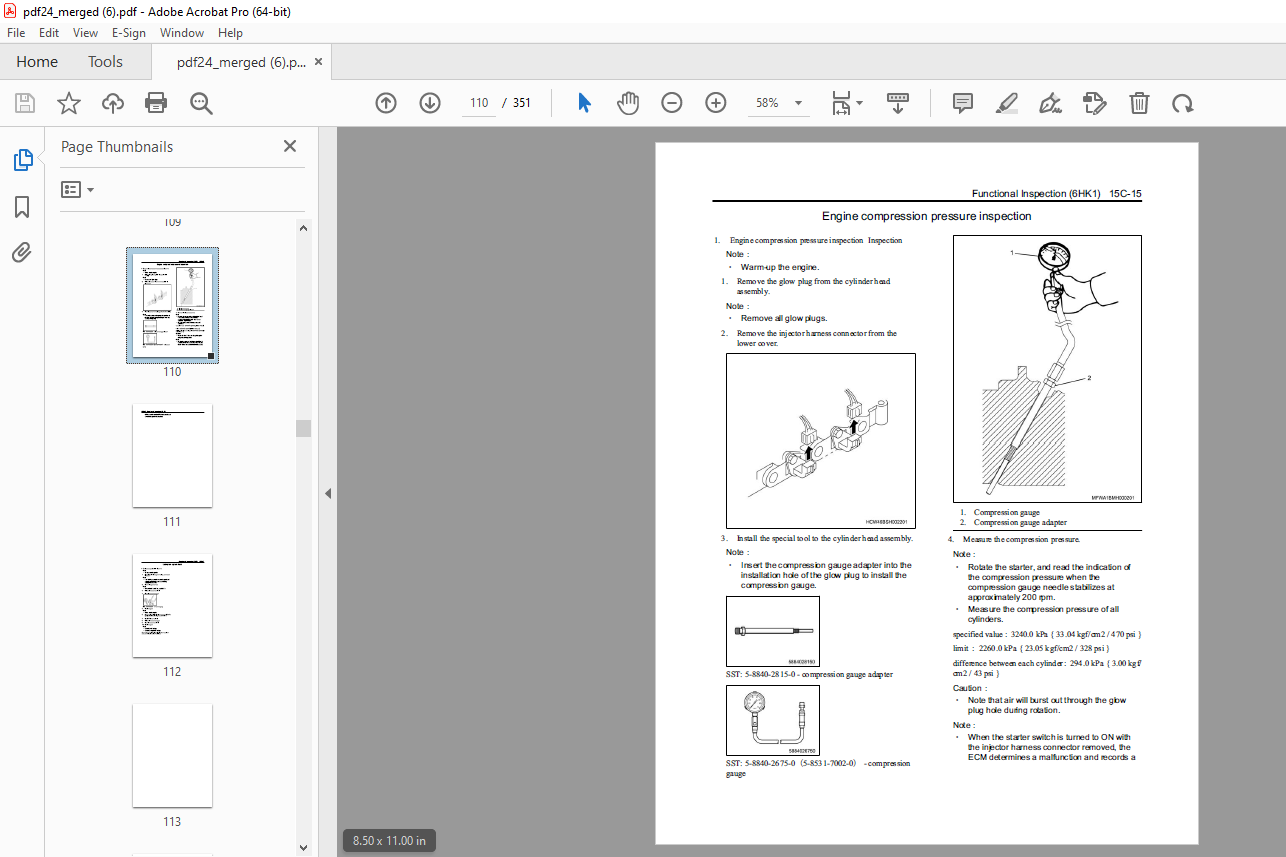Click the Save file icon

point(25,103)
